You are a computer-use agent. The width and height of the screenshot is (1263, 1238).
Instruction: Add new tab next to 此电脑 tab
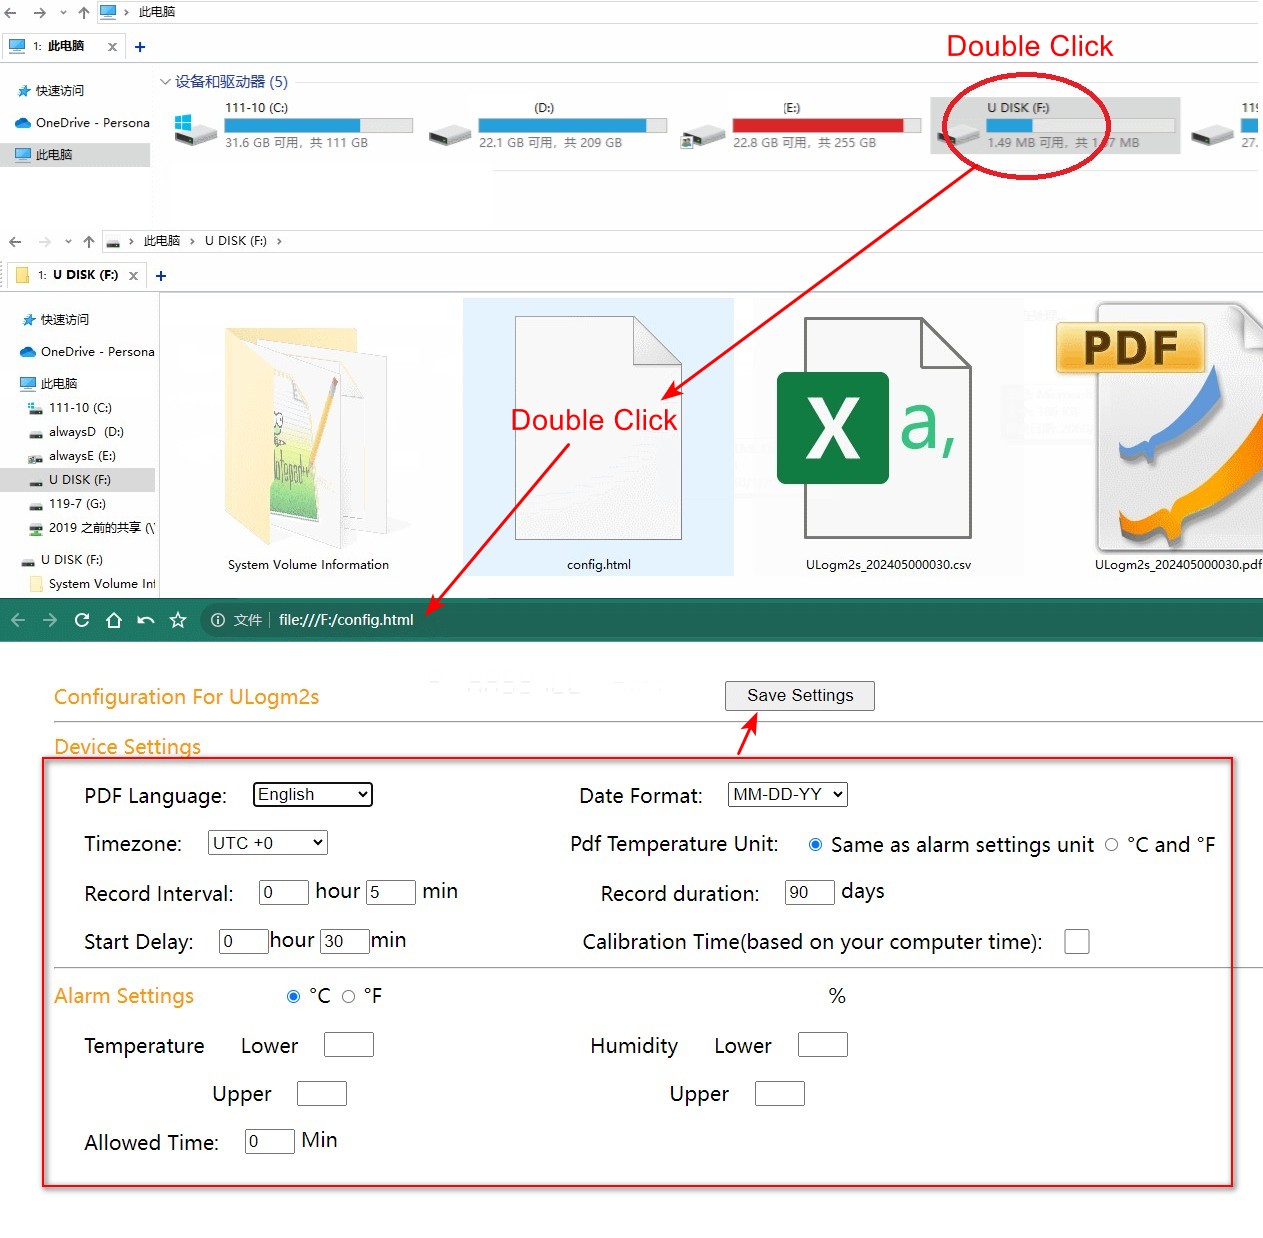[140, 47]
